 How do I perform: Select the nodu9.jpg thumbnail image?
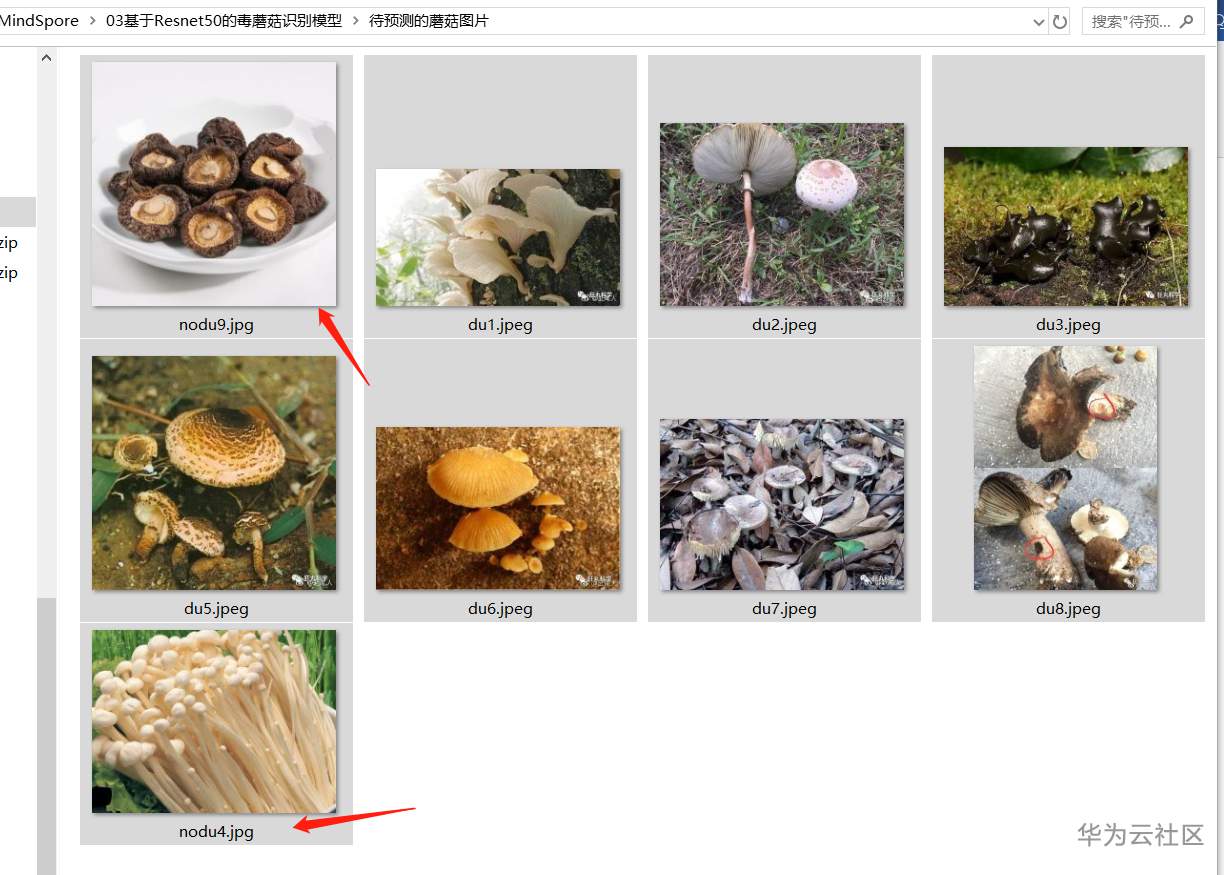[x=214, y=184]
